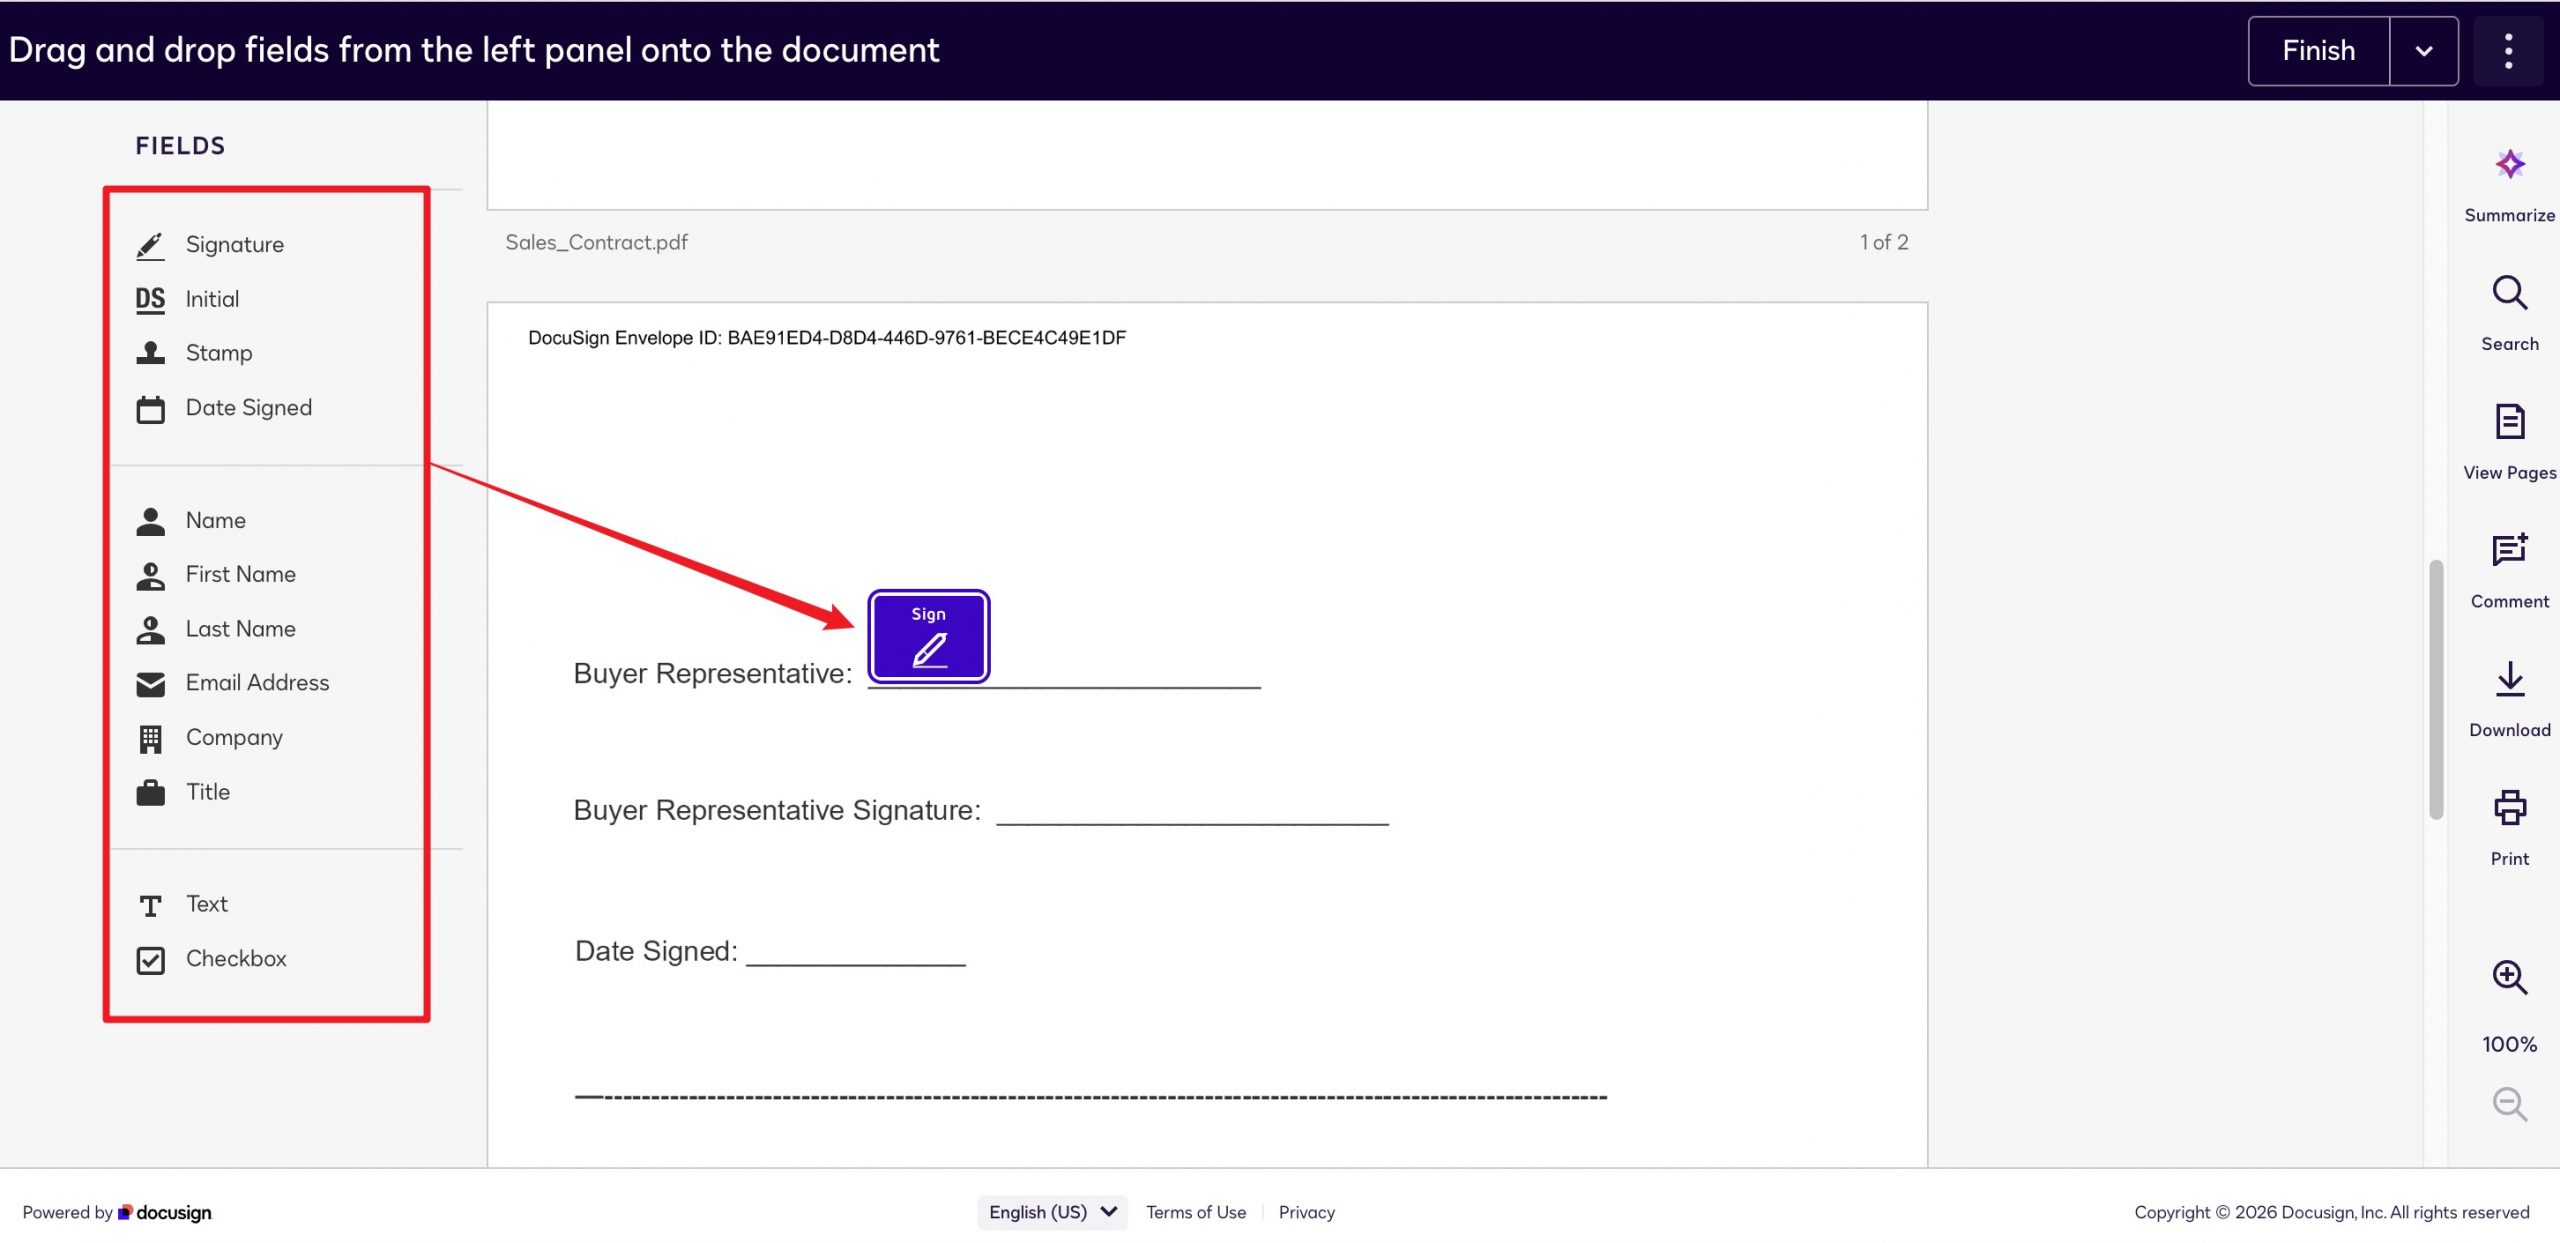Open the Summarize sparkle tool
The image size is (2560, 1243).
2509,164
